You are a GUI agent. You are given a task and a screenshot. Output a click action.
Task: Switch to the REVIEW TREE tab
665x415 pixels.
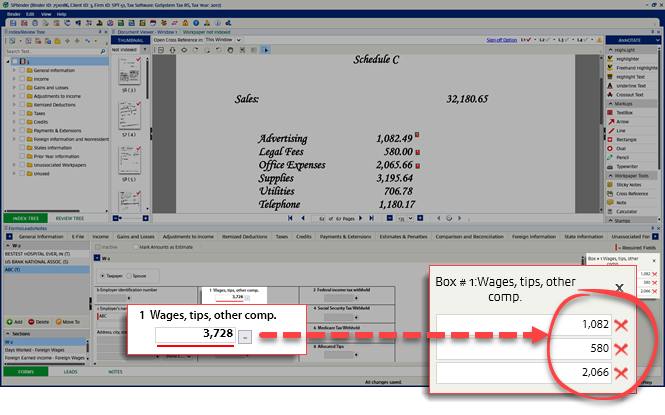[x=69, y=217]
